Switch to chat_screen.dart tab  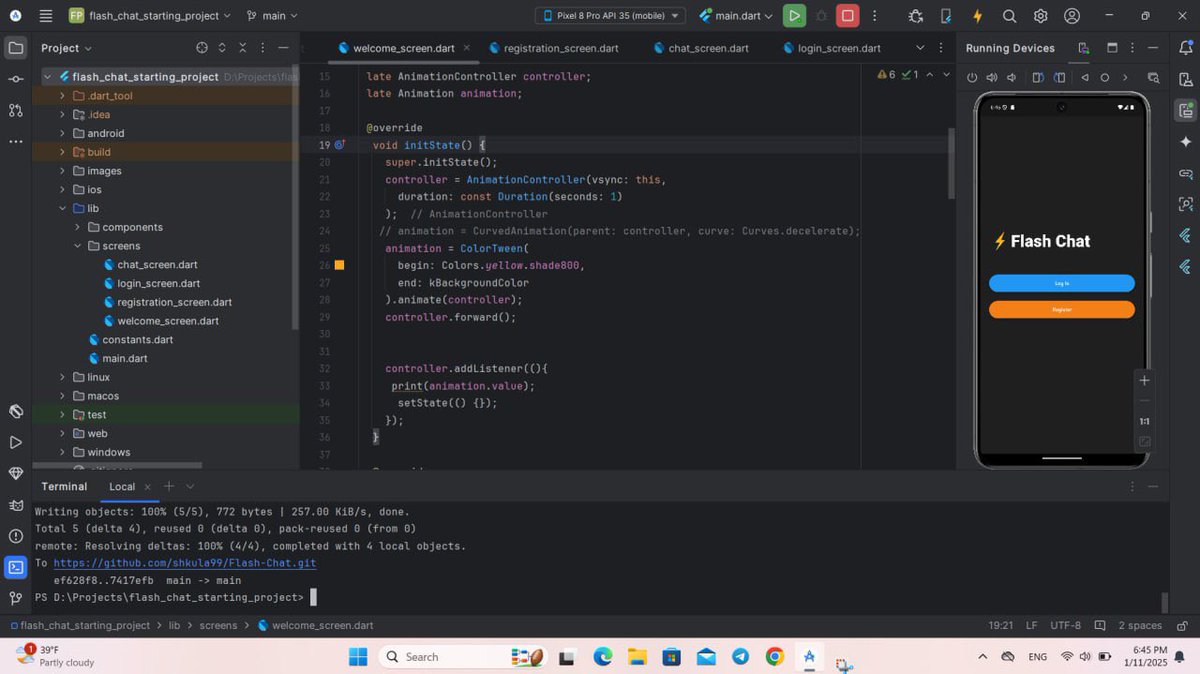coord(700,48)
